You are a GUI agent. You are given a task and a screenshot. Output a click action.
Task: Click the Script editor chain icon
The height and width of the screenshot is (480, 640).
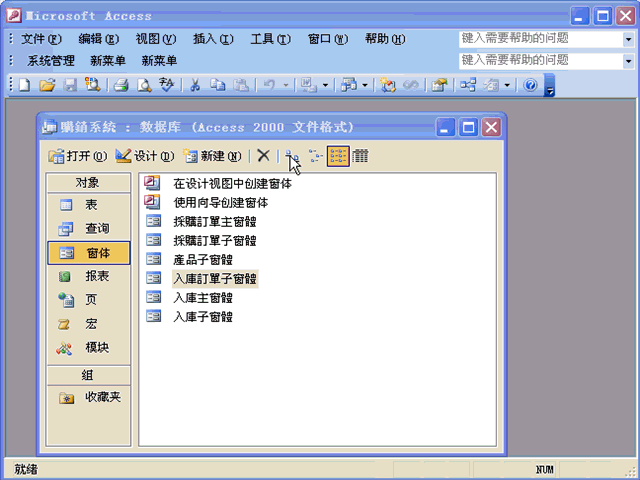[x=411, y=85]
